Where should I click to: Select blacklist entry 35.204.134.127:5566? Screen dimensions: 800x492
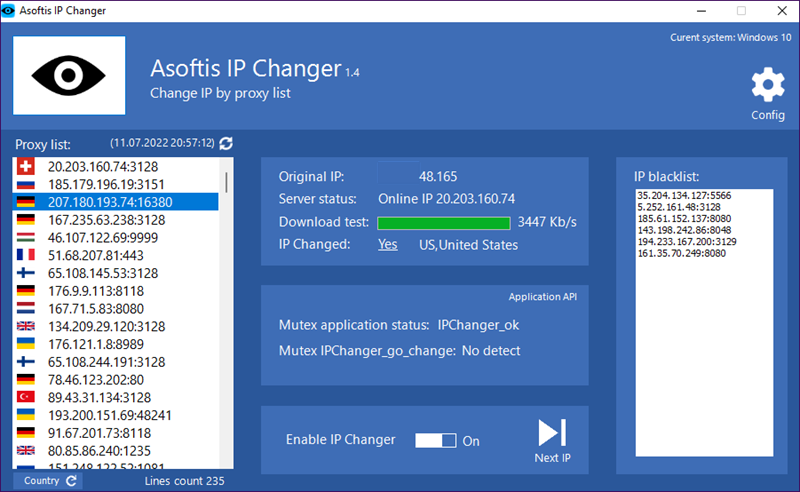coord(684,195)
